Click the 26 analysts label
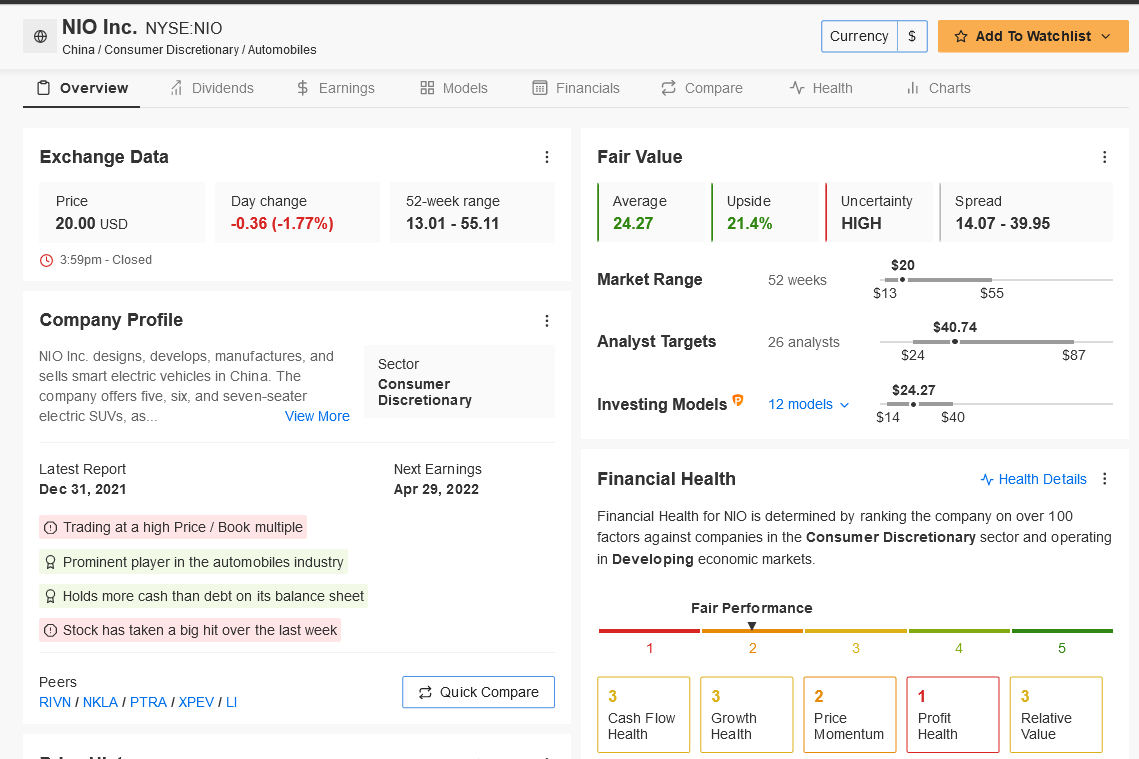 pos(803,342)
